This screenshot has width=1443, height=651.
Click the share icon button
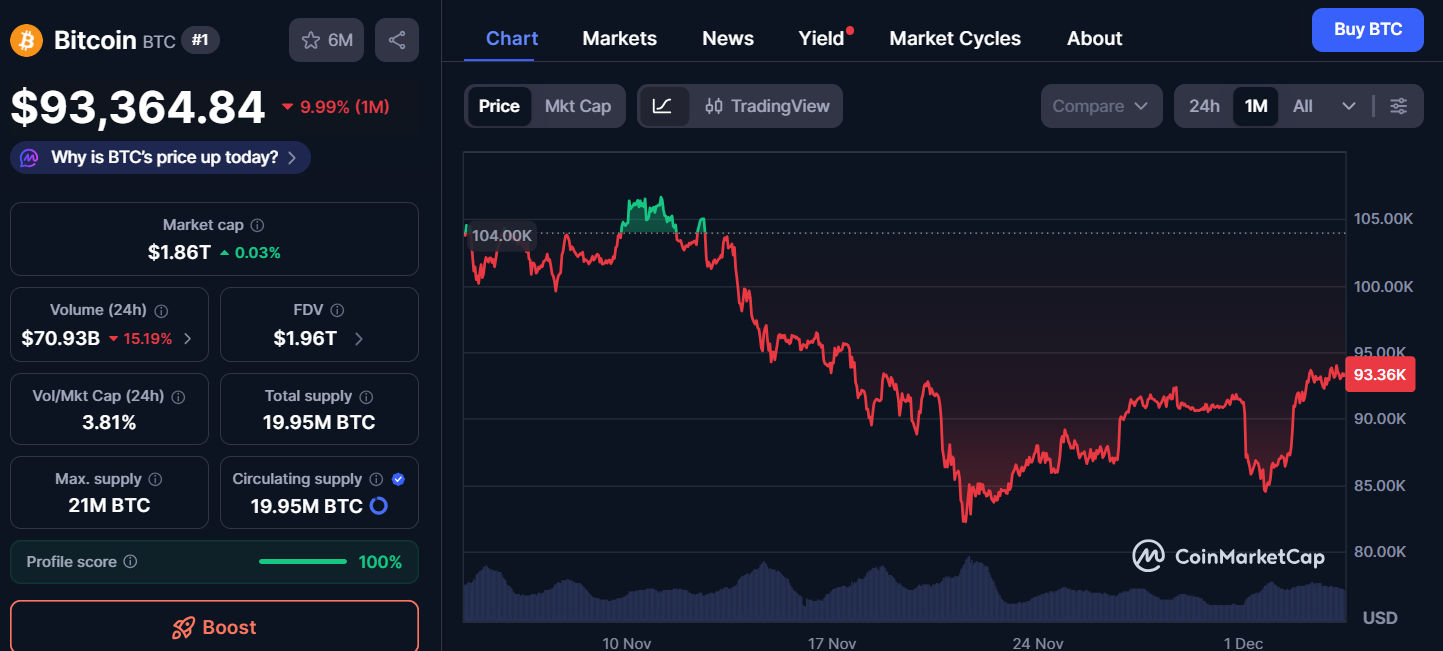point(397,40)
